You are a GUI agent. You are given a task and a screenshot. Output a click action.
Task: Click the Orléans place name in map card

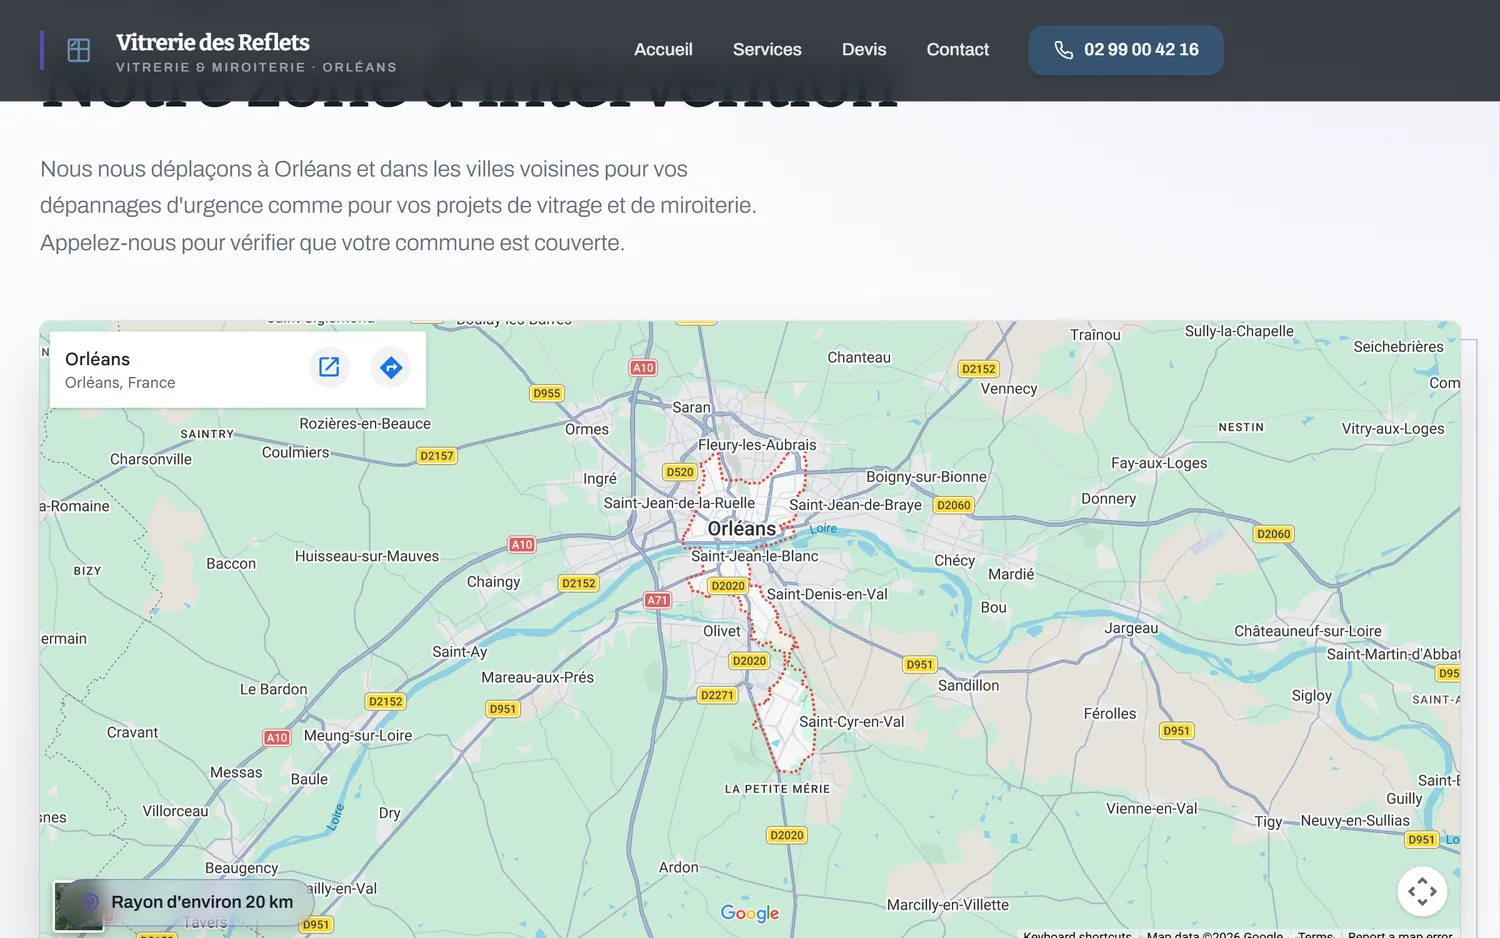coord(97,359)
